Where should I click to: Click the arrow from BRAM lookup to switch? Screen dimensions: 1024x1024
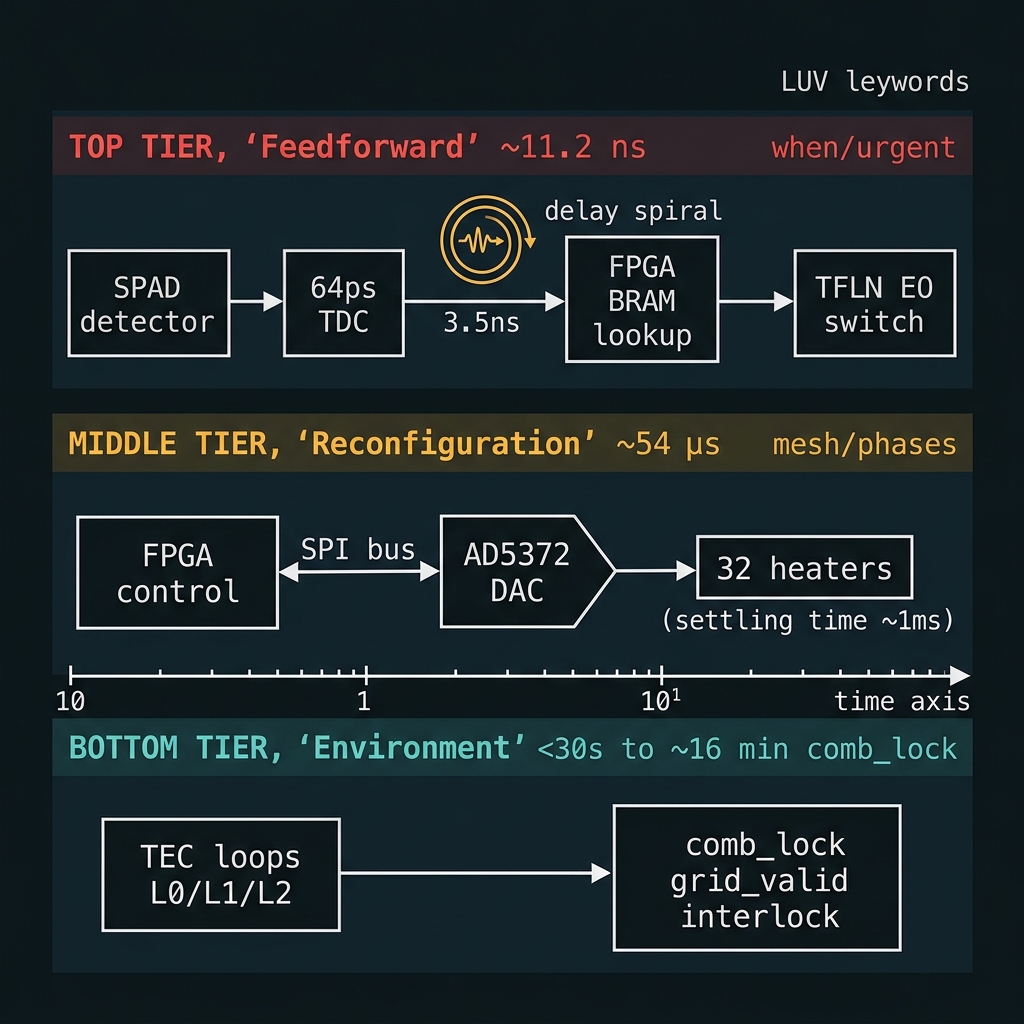point(756,301)
